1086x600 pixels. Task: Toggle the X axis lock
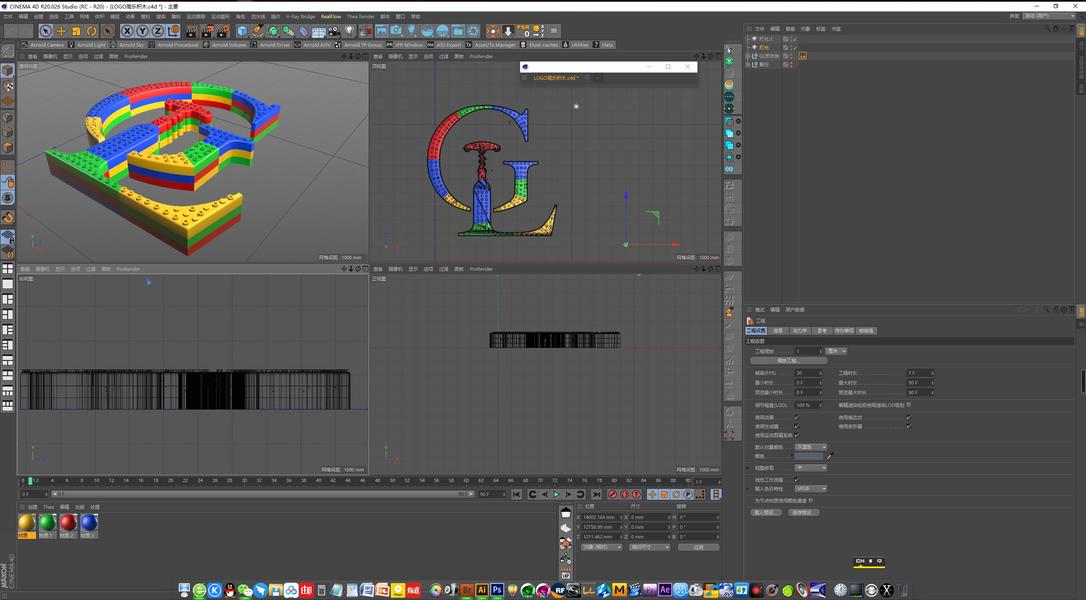pyautogui.click(x=127, y=30)
